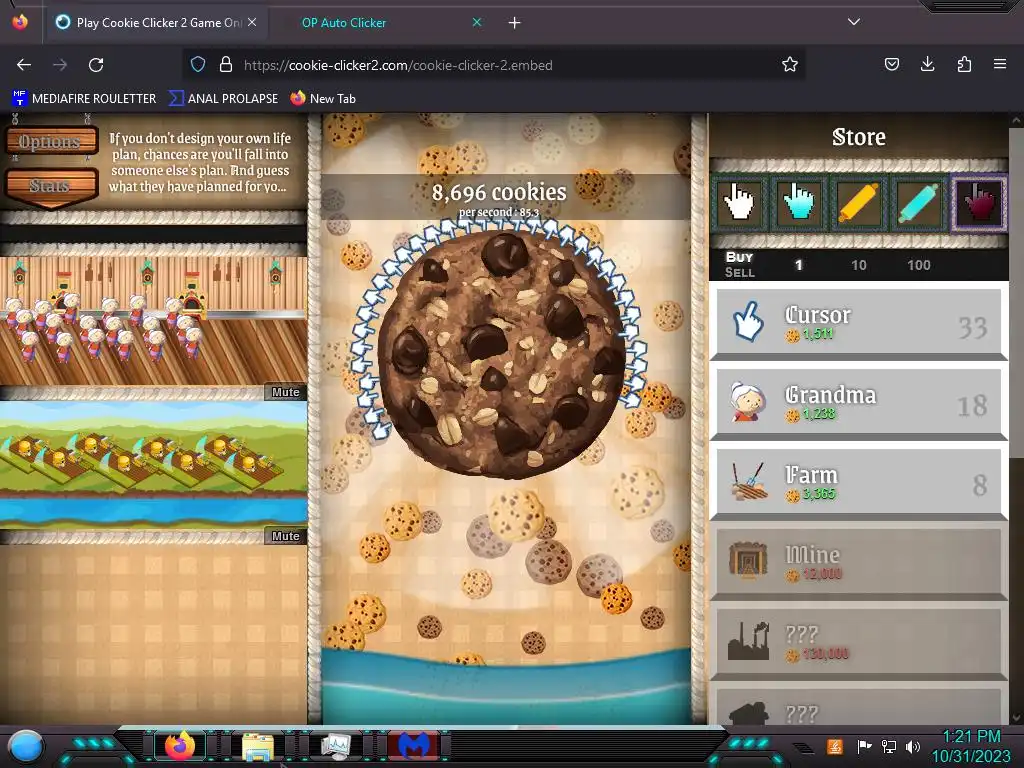Set purchase amount to 10
1024x768 pixels.
859,265
